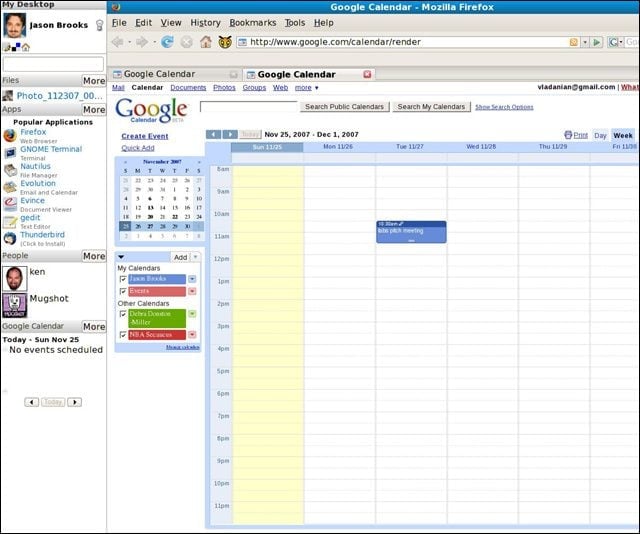Open the Bookmarks menu
640x534 pixels.
[x=253, y=23]
